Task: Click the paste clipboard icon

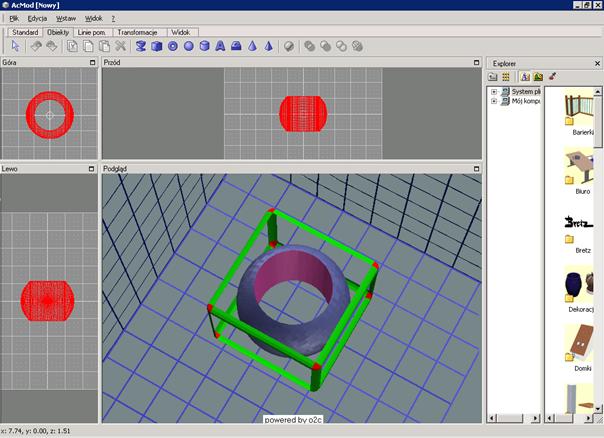Action: [x=104, y=46]
